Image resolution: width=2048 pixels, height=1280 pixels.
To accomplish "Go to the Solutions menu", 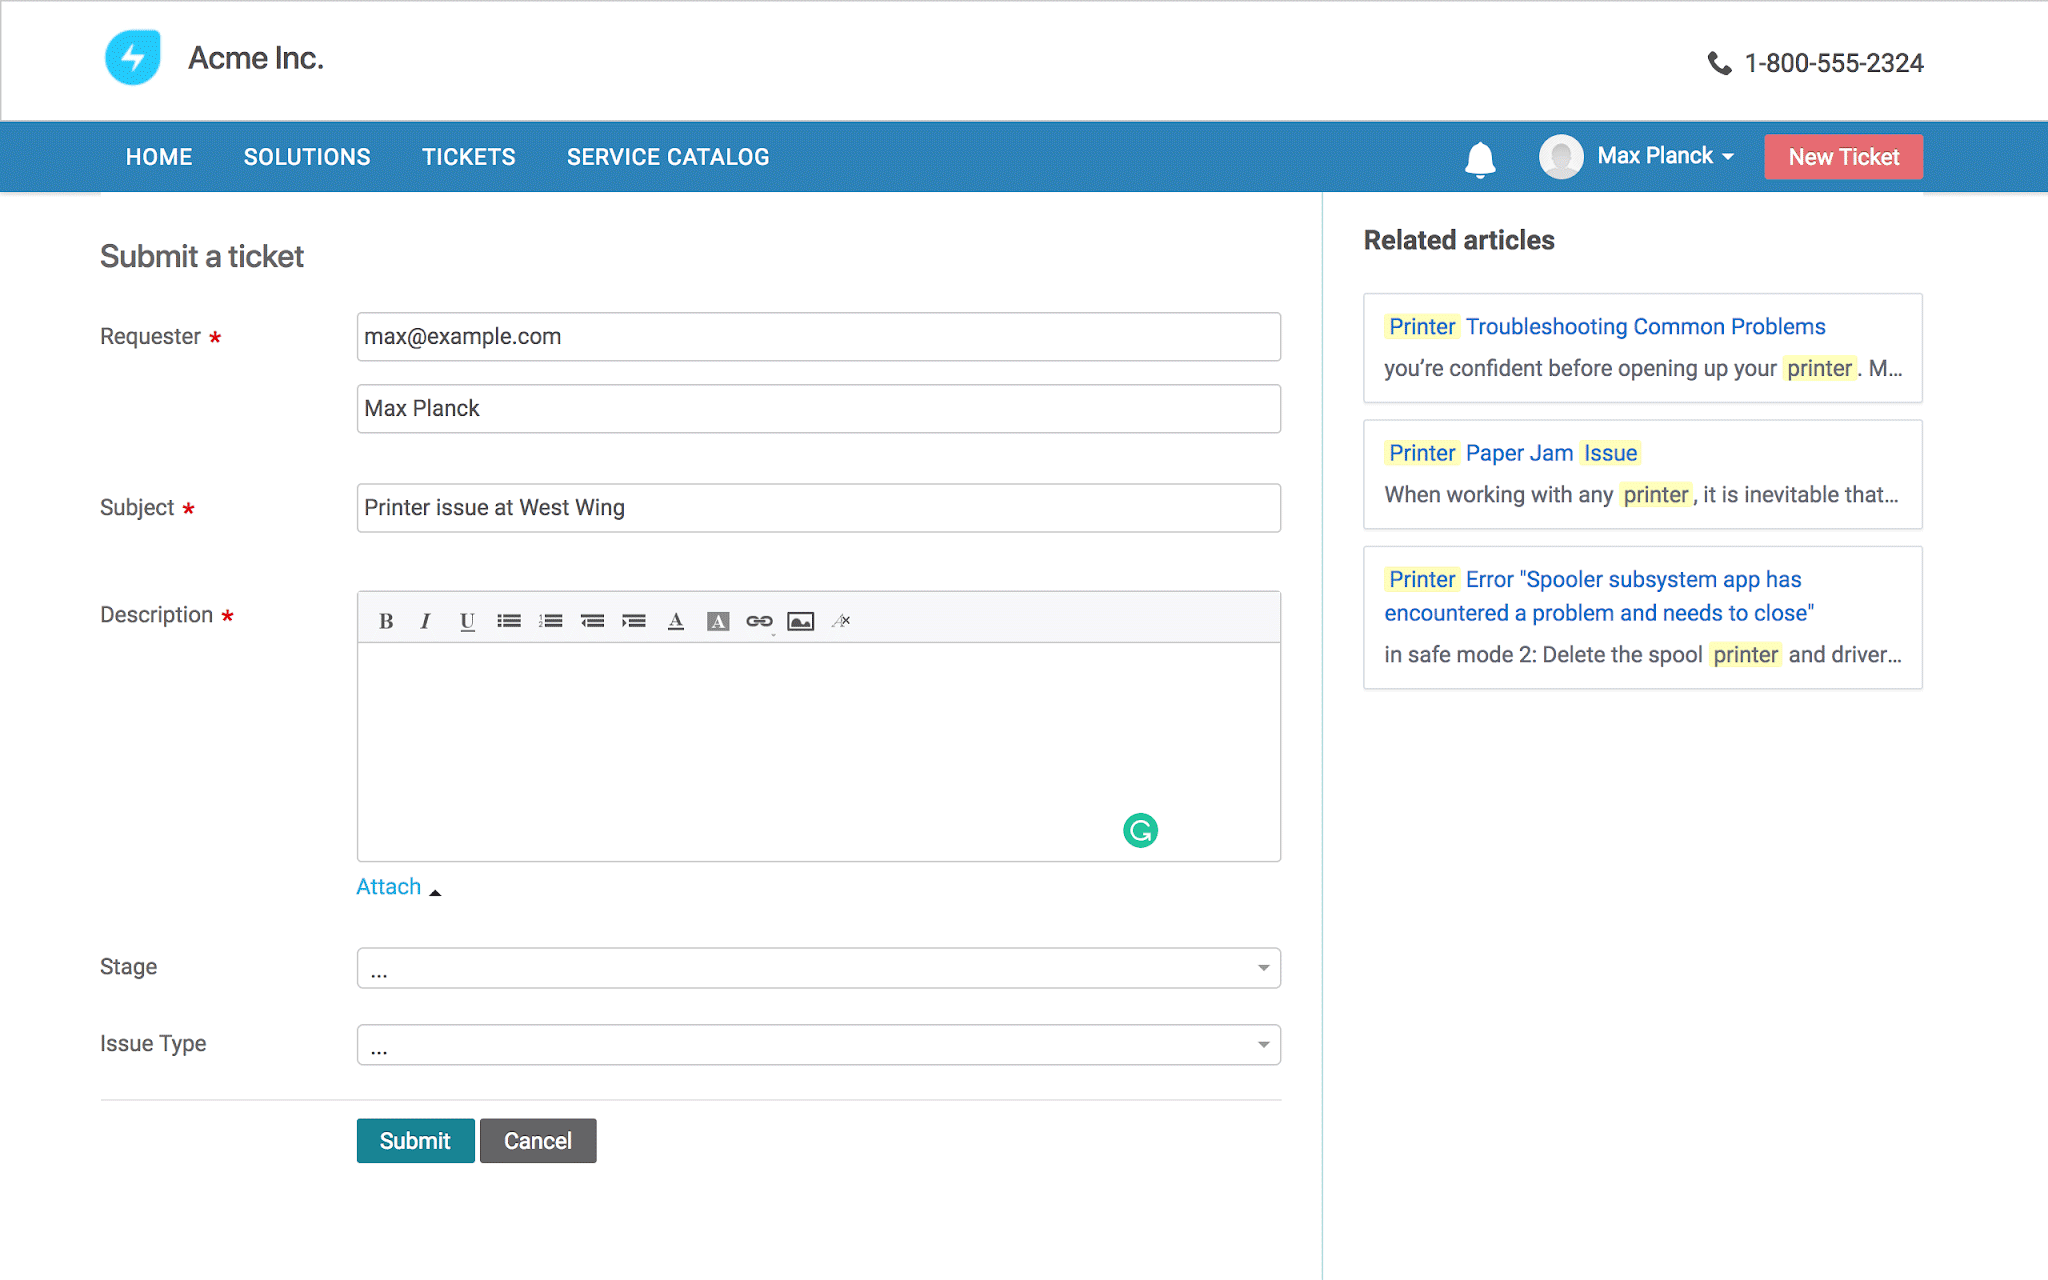I will pyautogui.click(x=306, y=157).
